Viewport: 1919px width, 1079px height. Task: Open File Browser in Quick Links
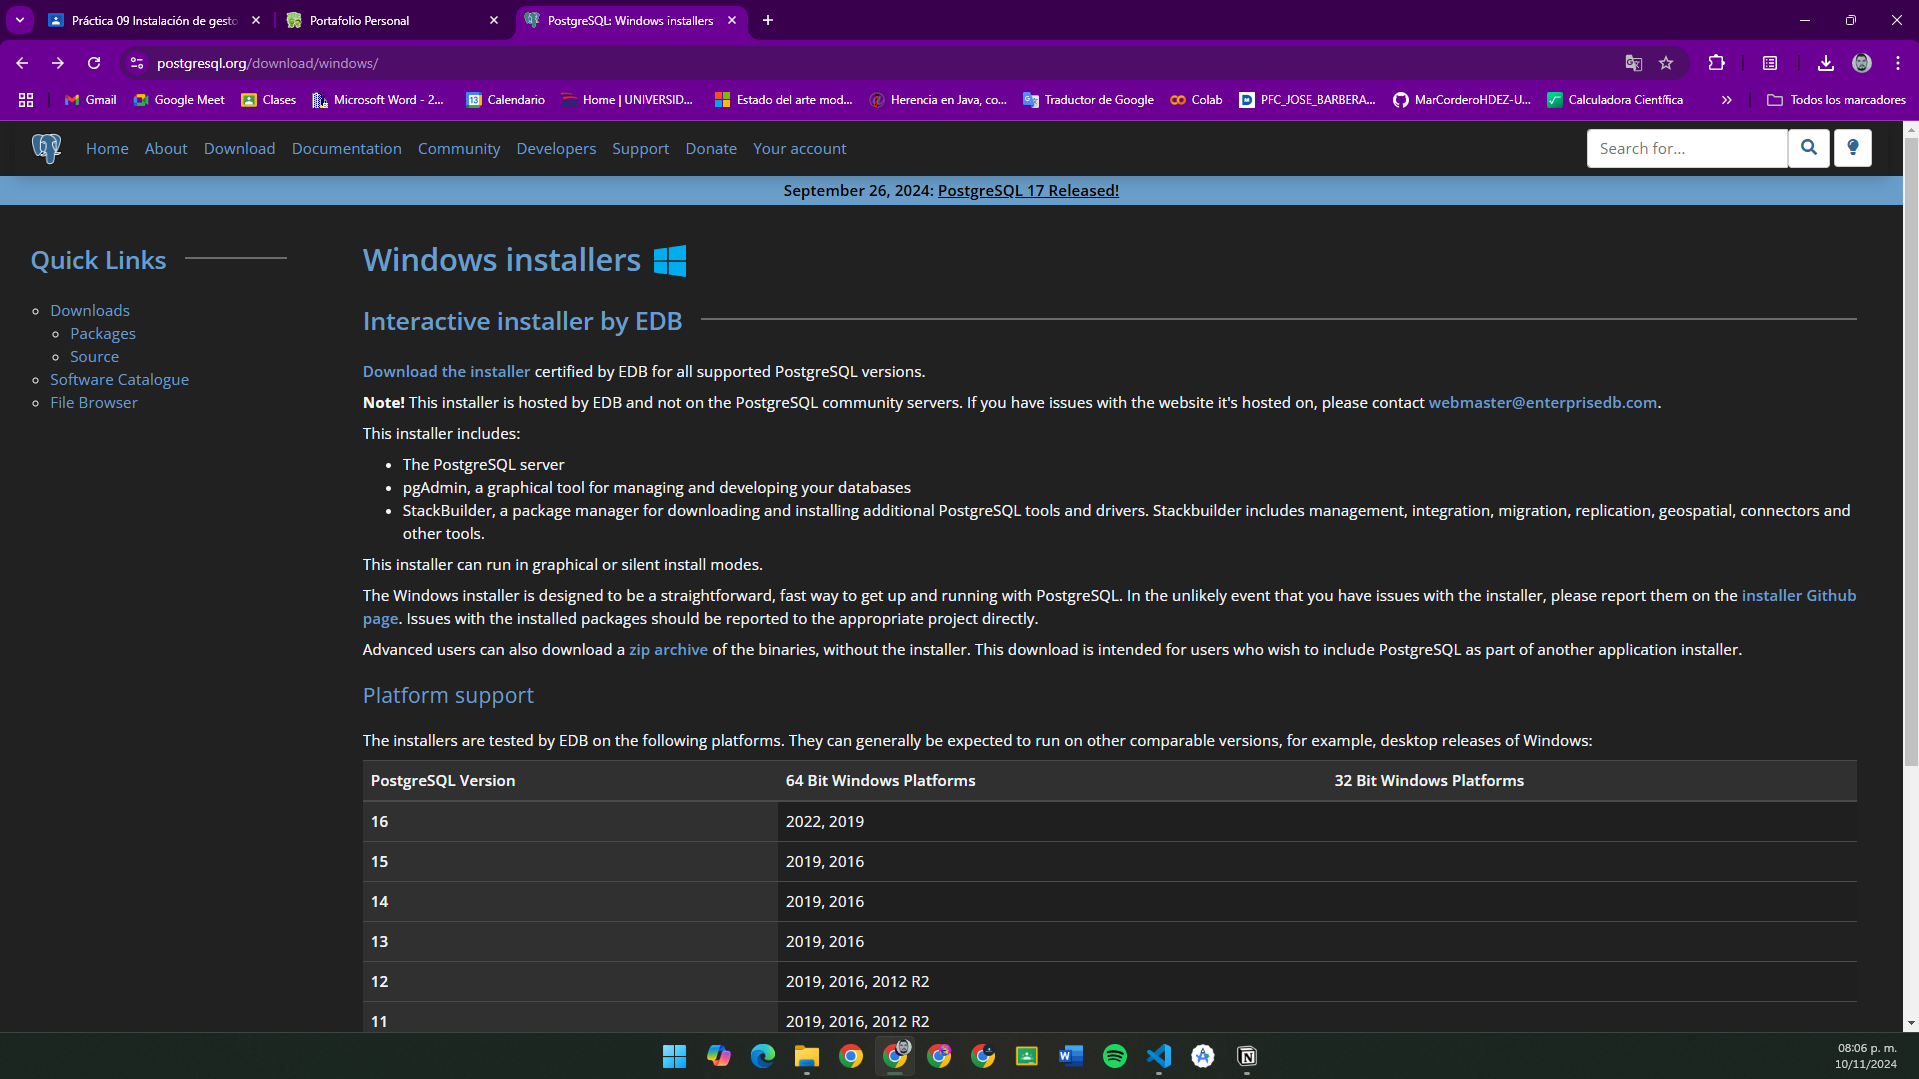tap(94, 402)
